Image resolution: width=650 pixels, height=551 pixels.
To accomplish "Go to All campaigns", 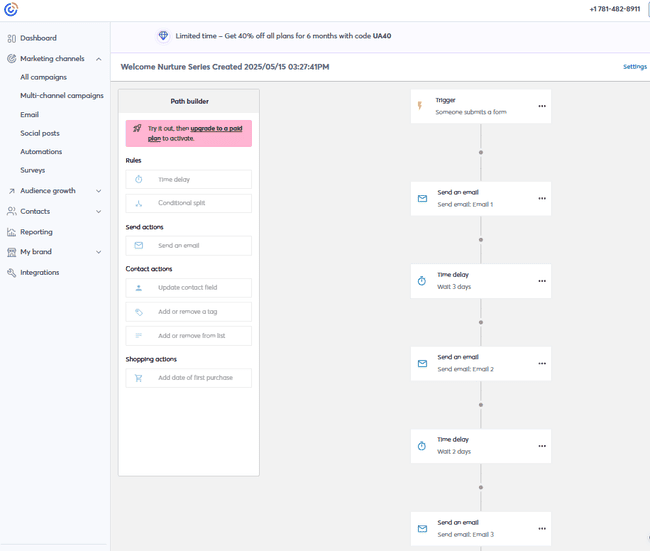I will tap(43, 77).
